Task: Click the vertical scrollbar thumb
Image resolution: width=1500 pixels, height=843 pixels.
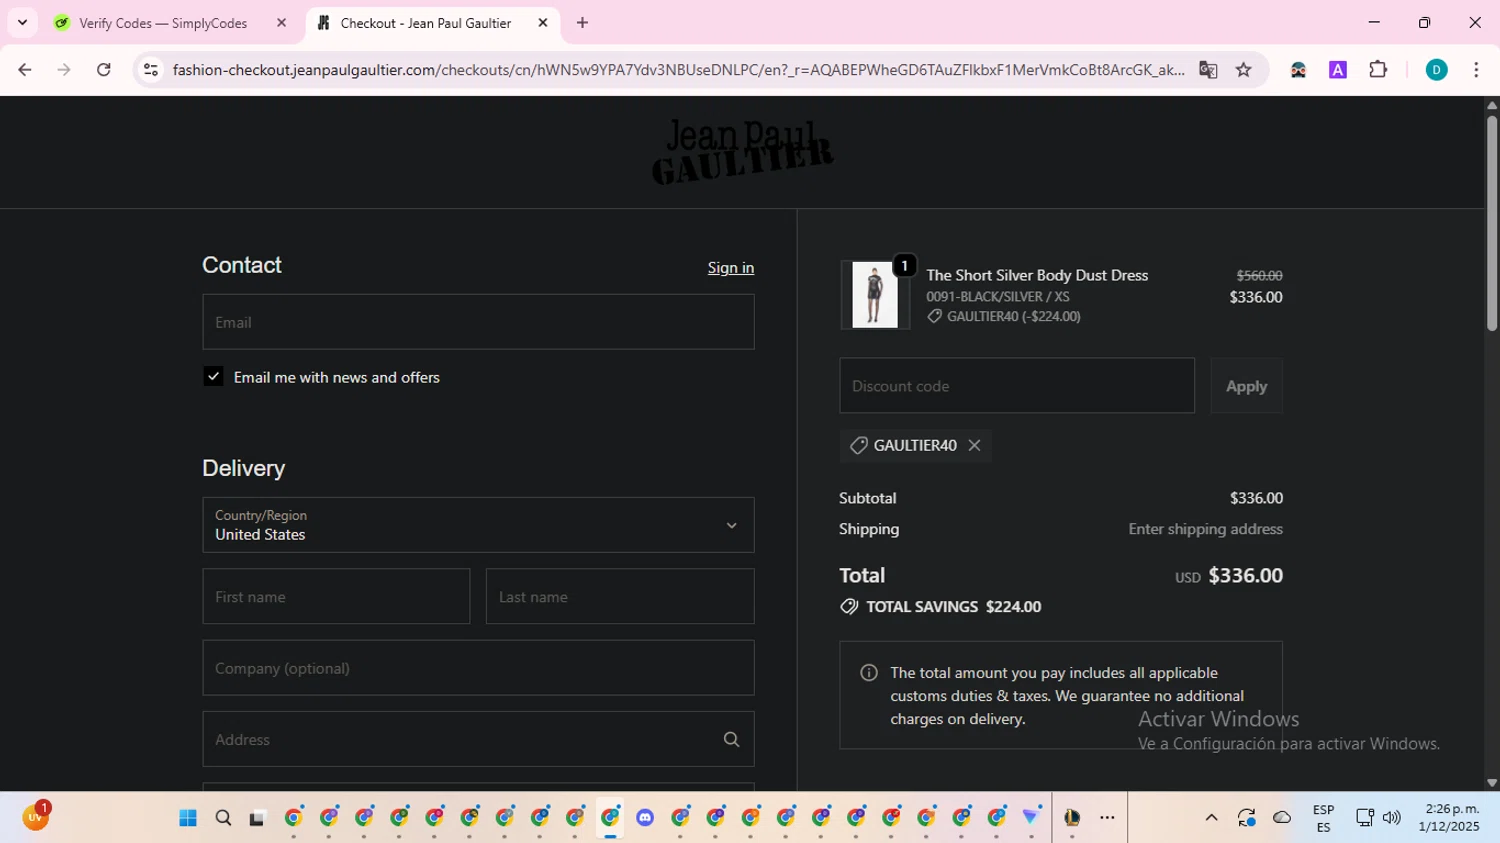Action: [x=1492, y=223]
